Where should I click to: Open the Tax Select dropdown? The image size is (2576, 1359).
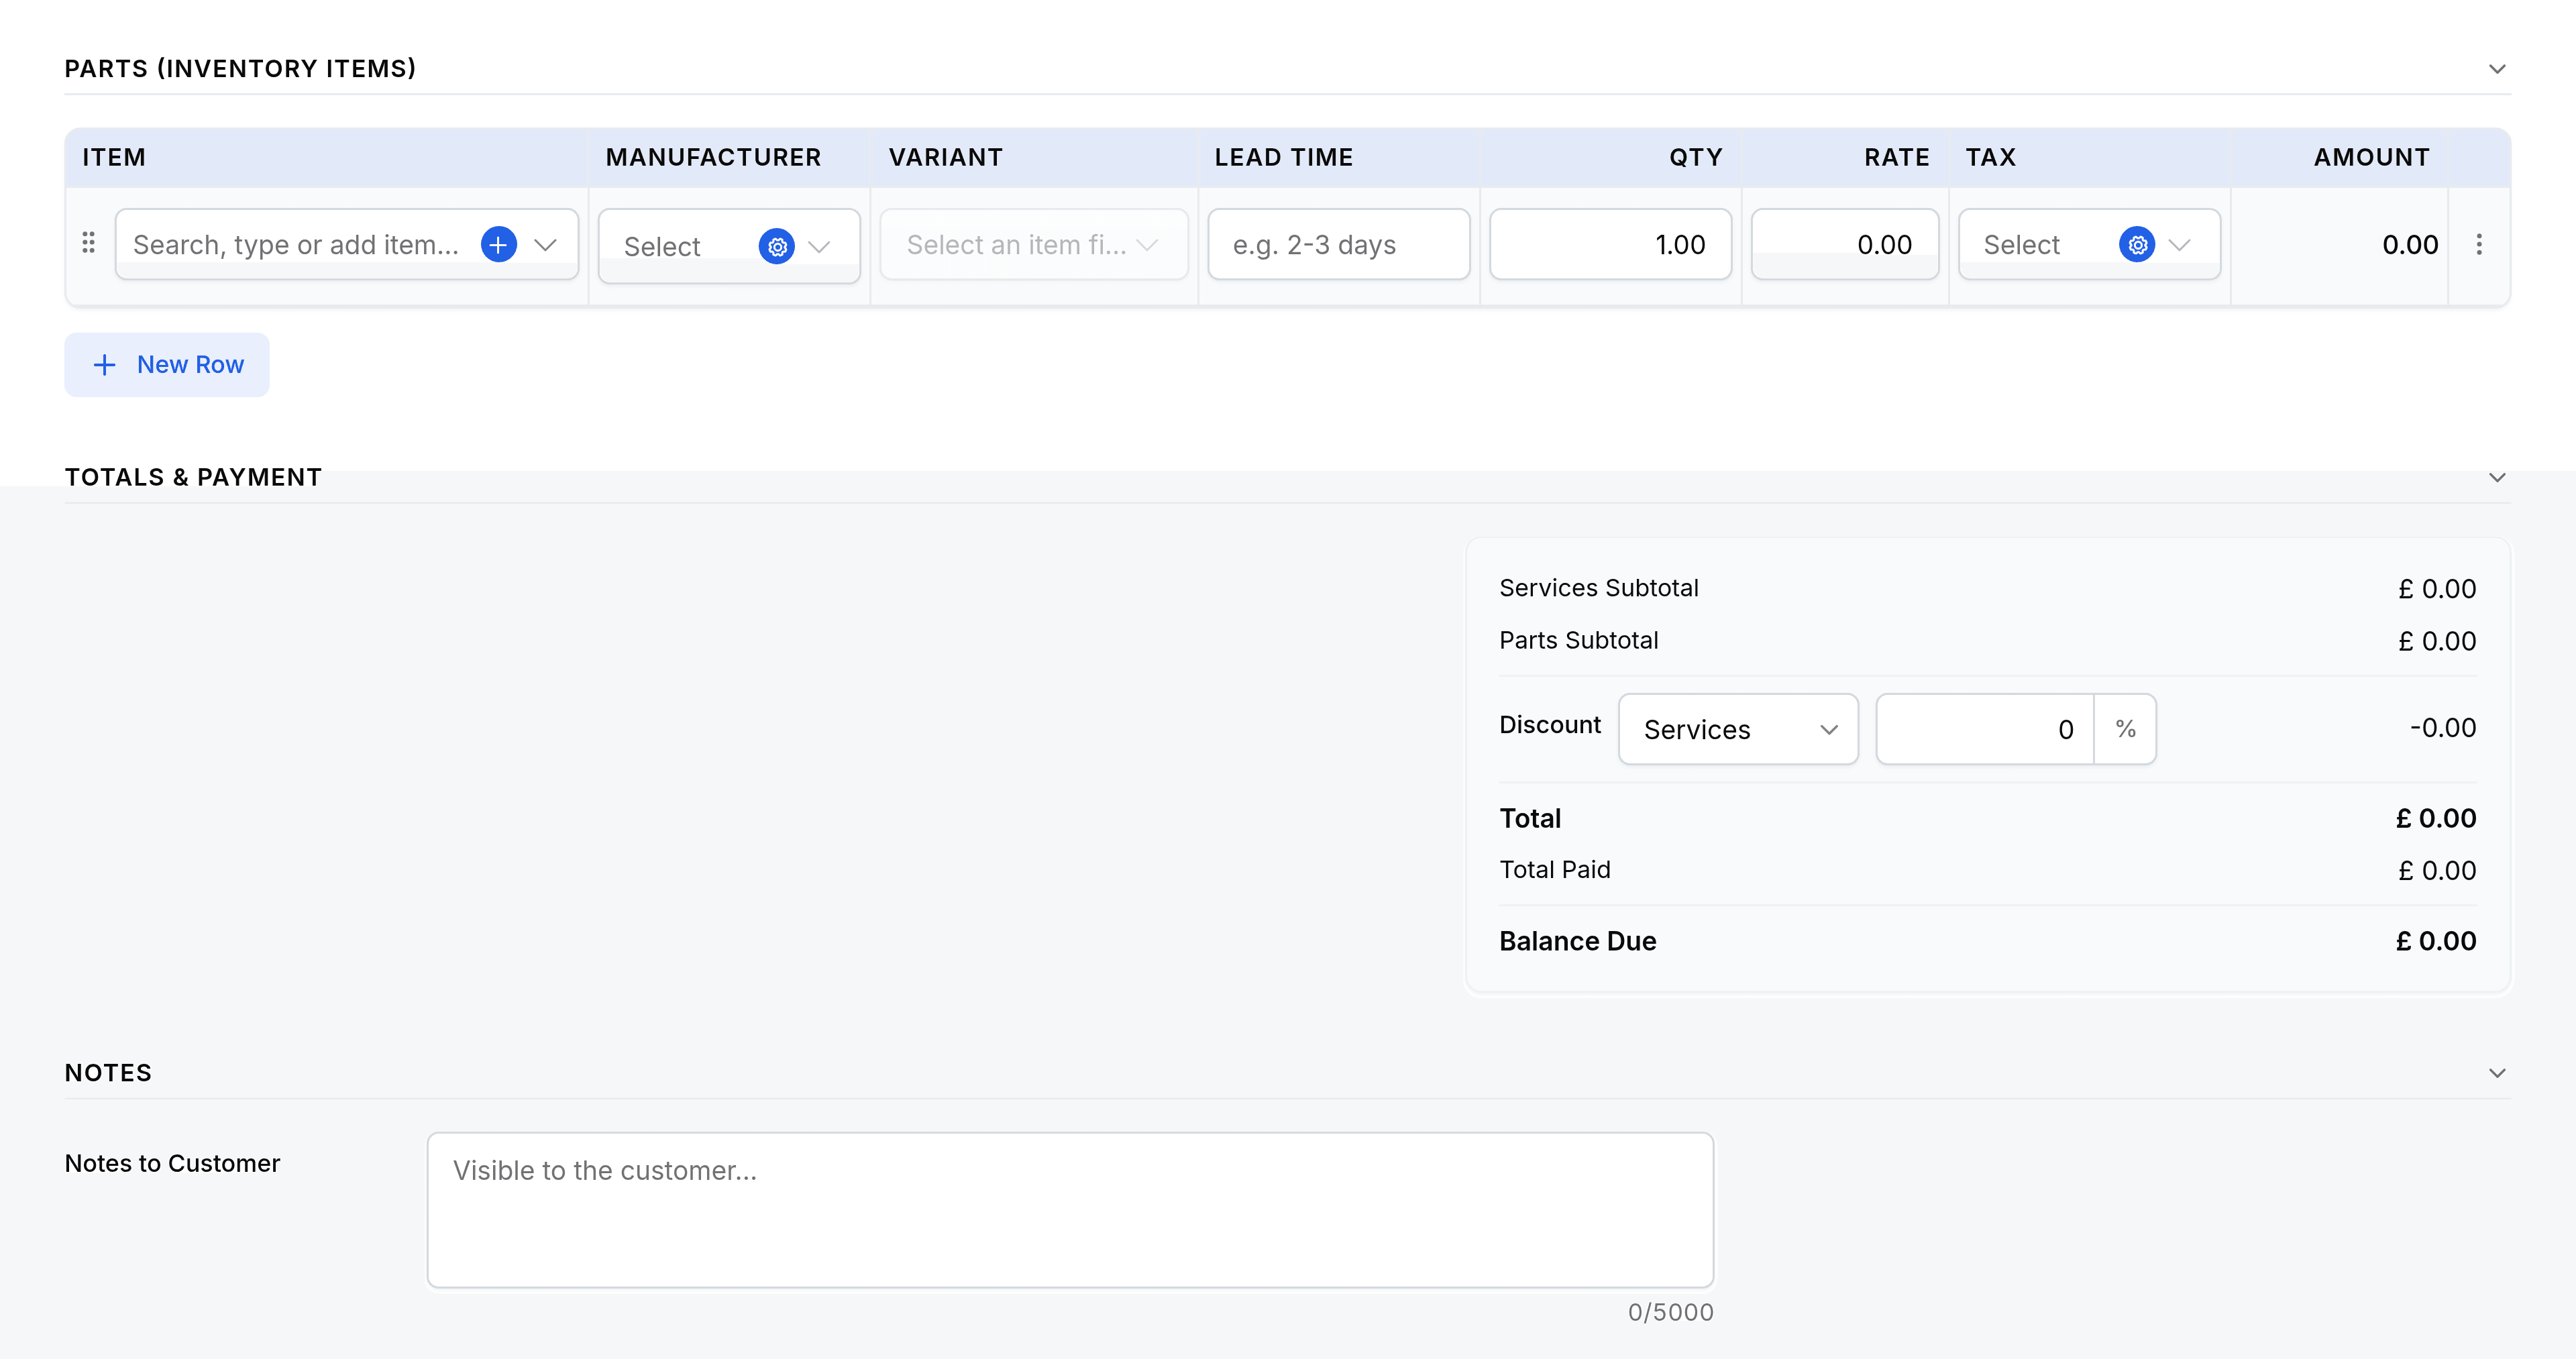2089,245
